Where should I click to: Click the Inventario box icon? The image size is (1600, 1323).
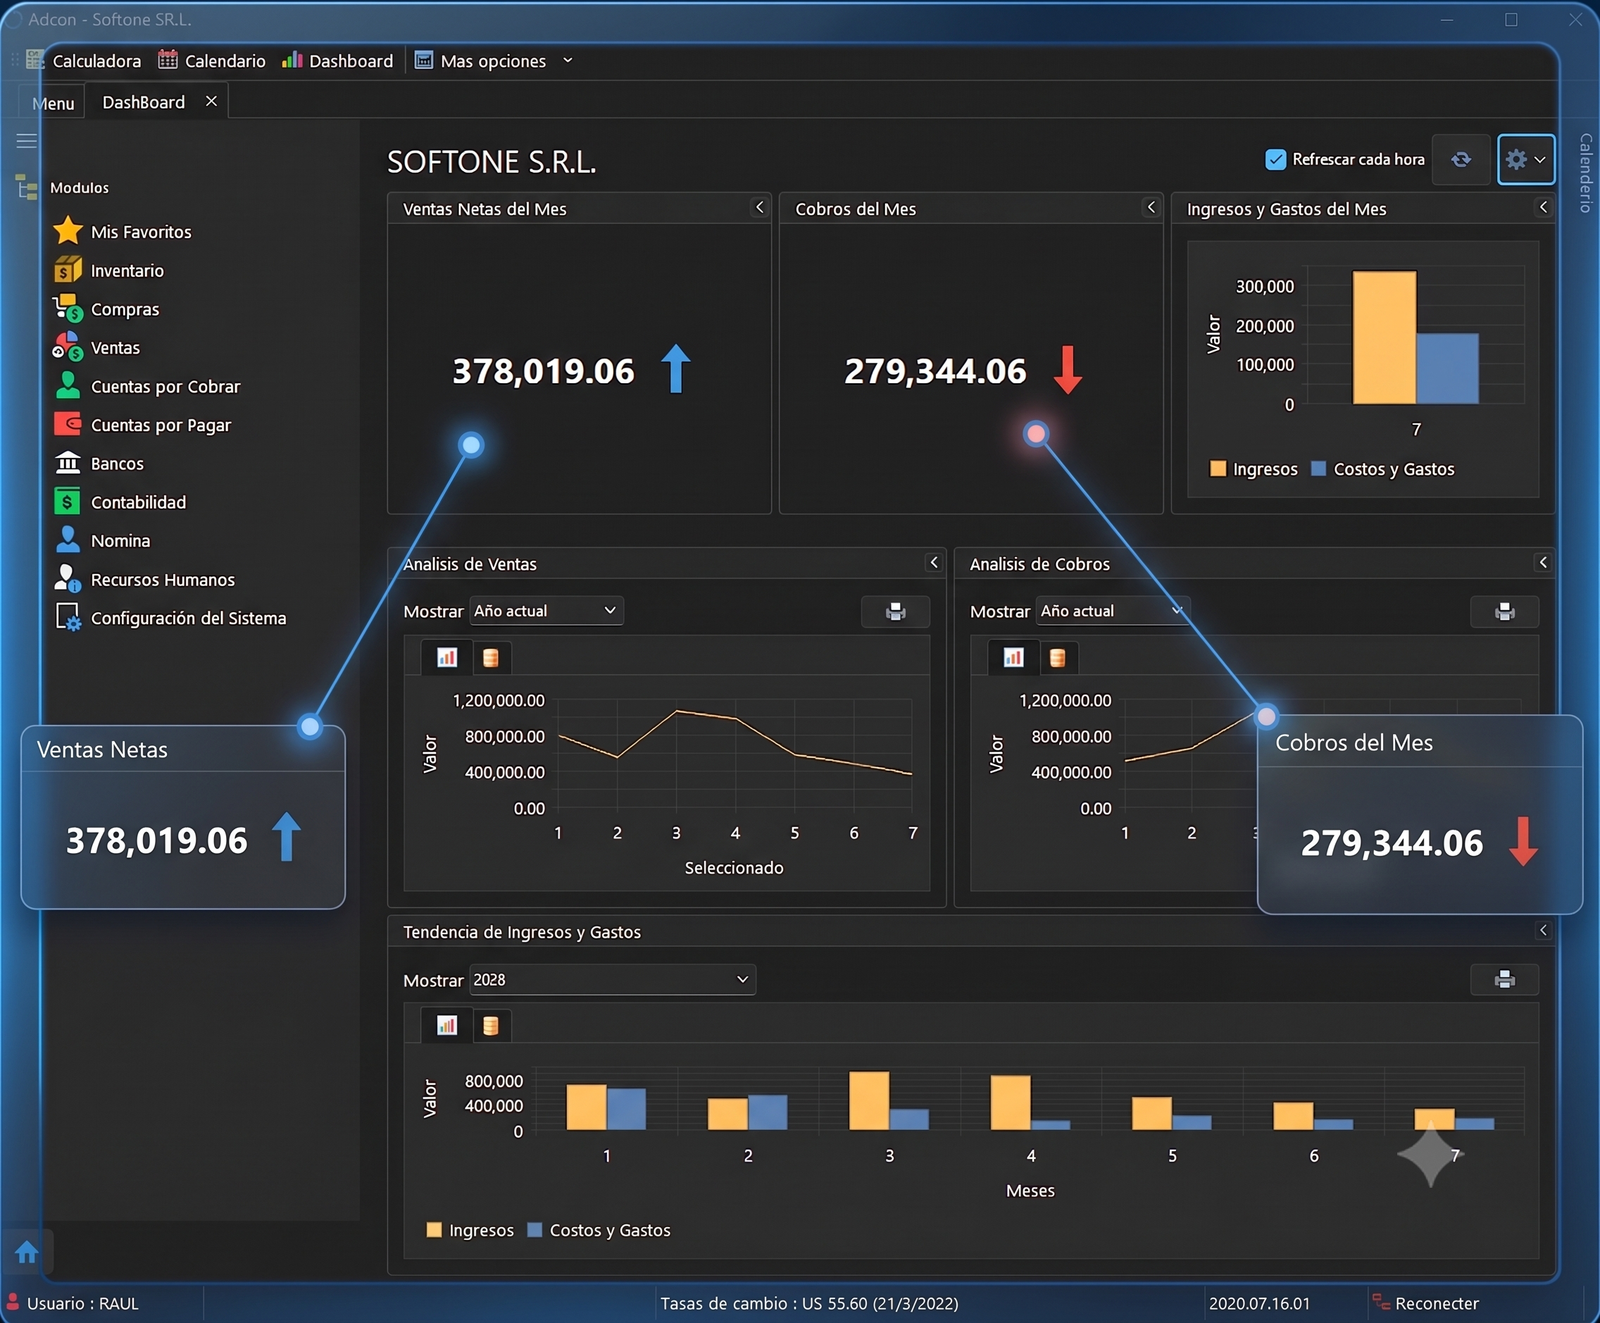coord(67,270)
